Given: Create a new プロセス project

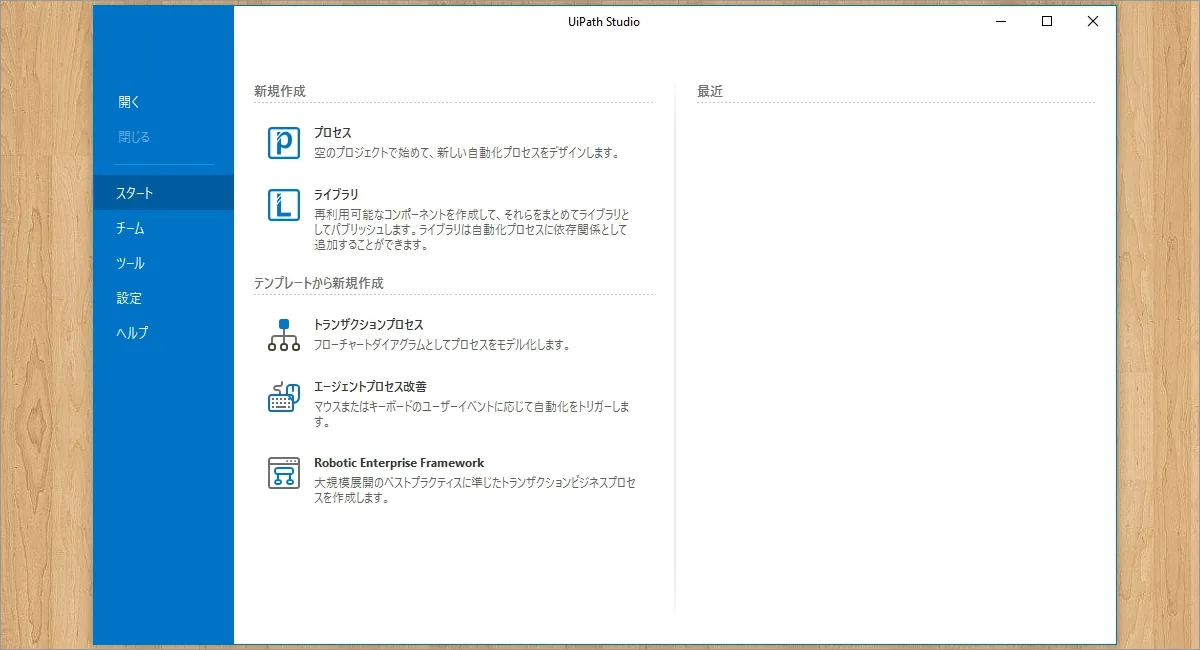Looking at the screenshot, I should 333,133.
